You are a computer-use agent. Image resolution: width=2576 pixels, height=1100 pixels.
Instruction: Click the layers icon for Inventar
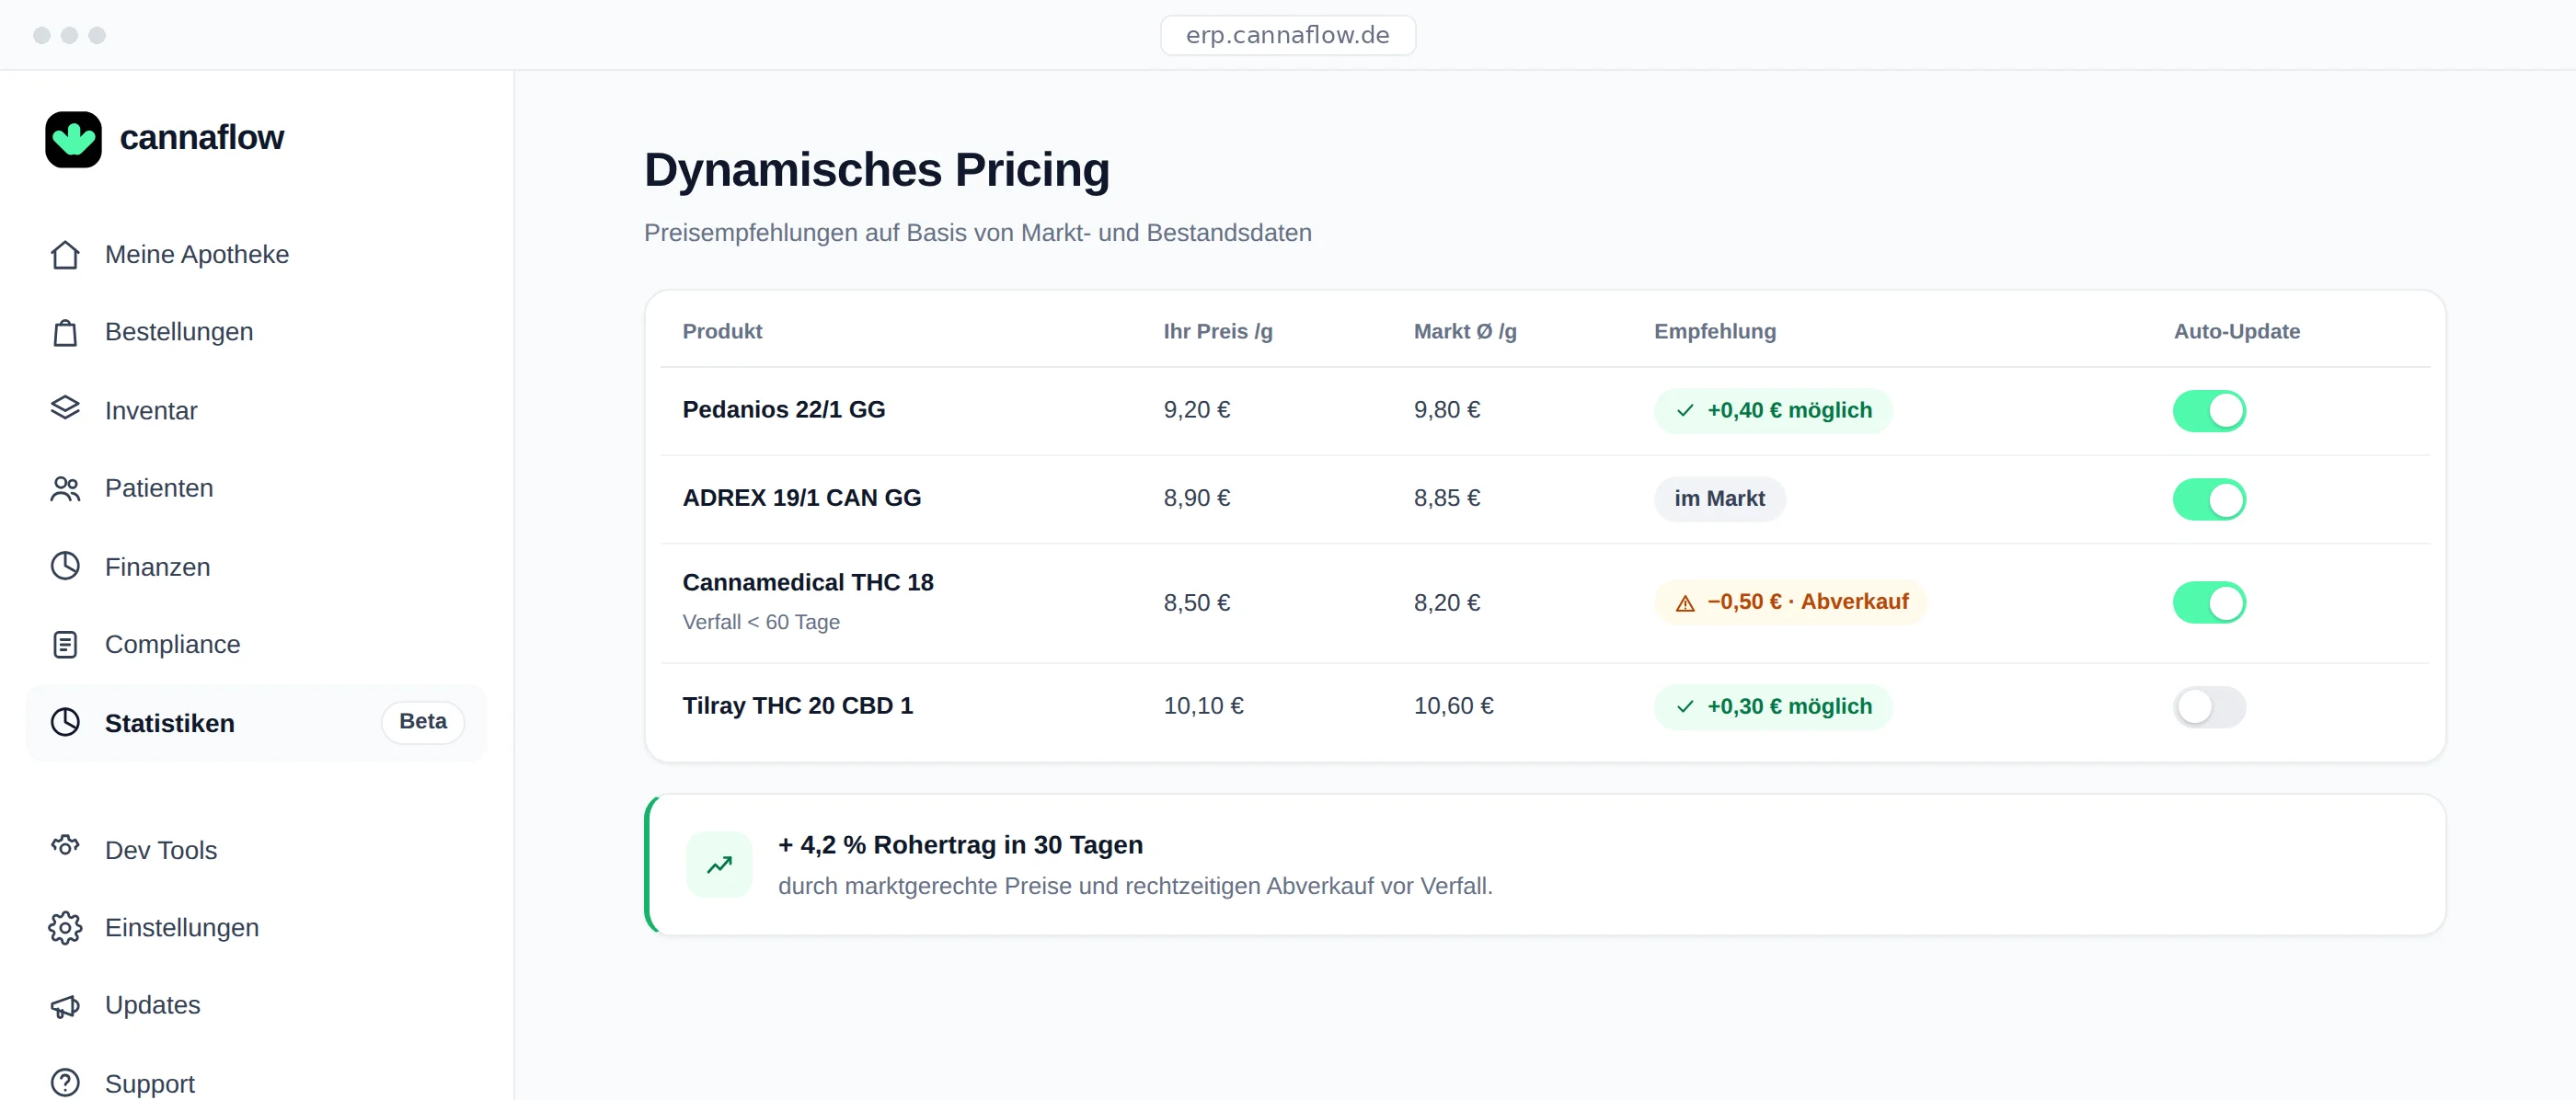(x=65, y=408)
